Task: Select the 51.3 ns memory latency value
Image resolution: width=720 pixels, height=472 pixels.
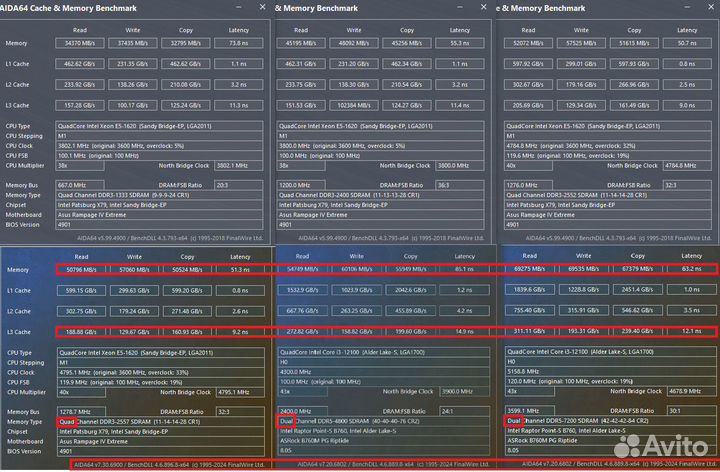Action: tap(240, 270)
